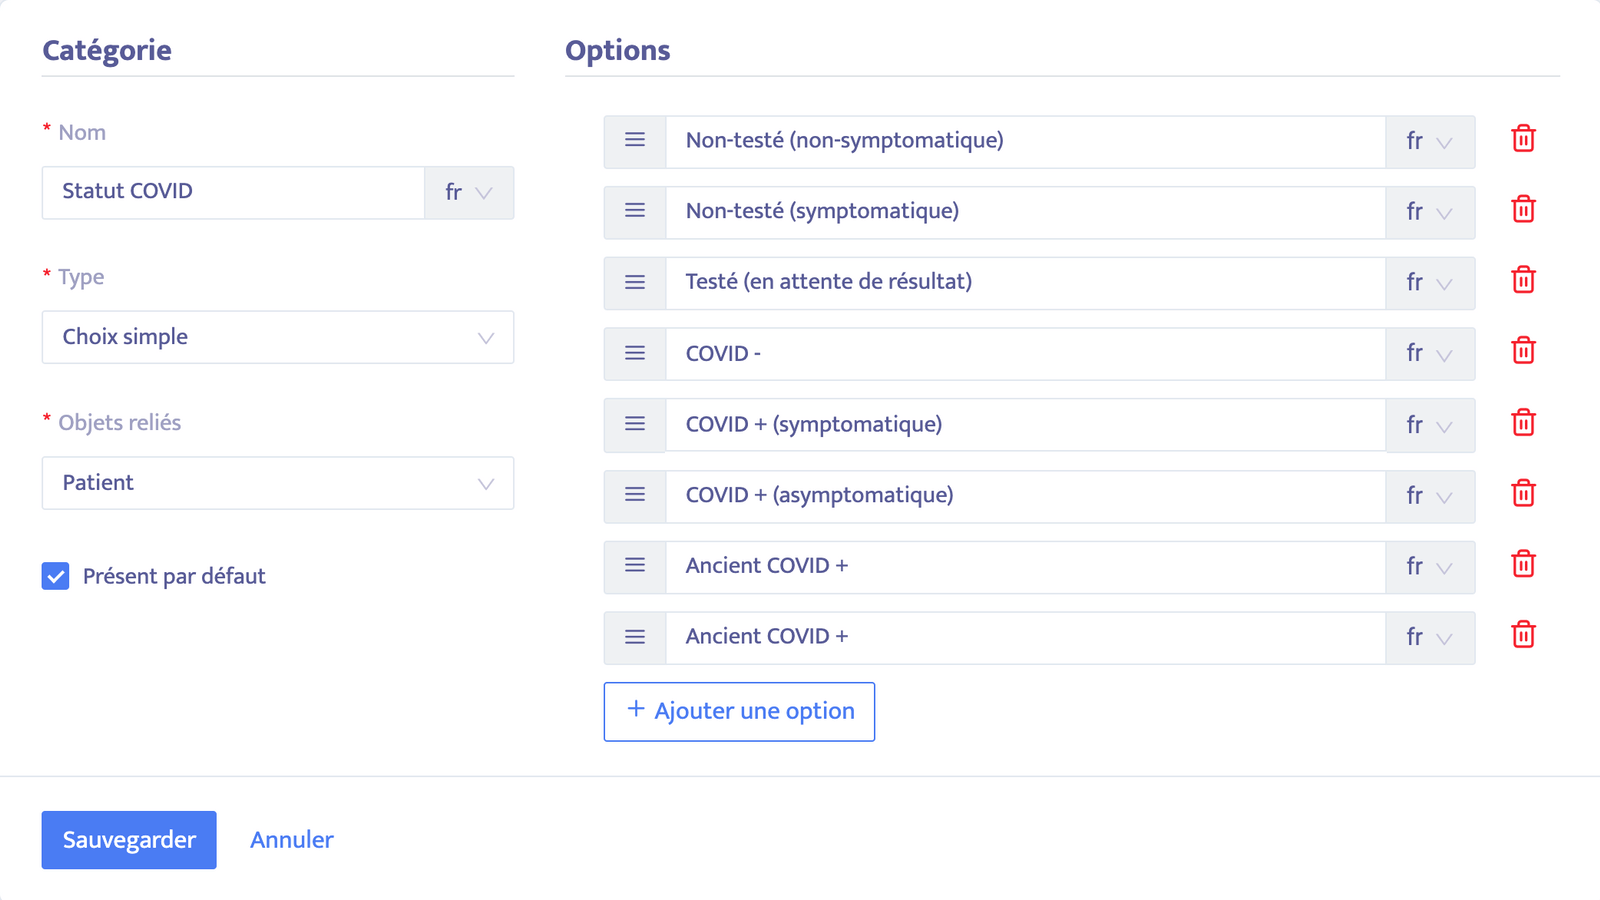Delete the COVID + (asymptomatique) option
The height and width of the screenshot is (900, 1600).
click(1523, 494)
